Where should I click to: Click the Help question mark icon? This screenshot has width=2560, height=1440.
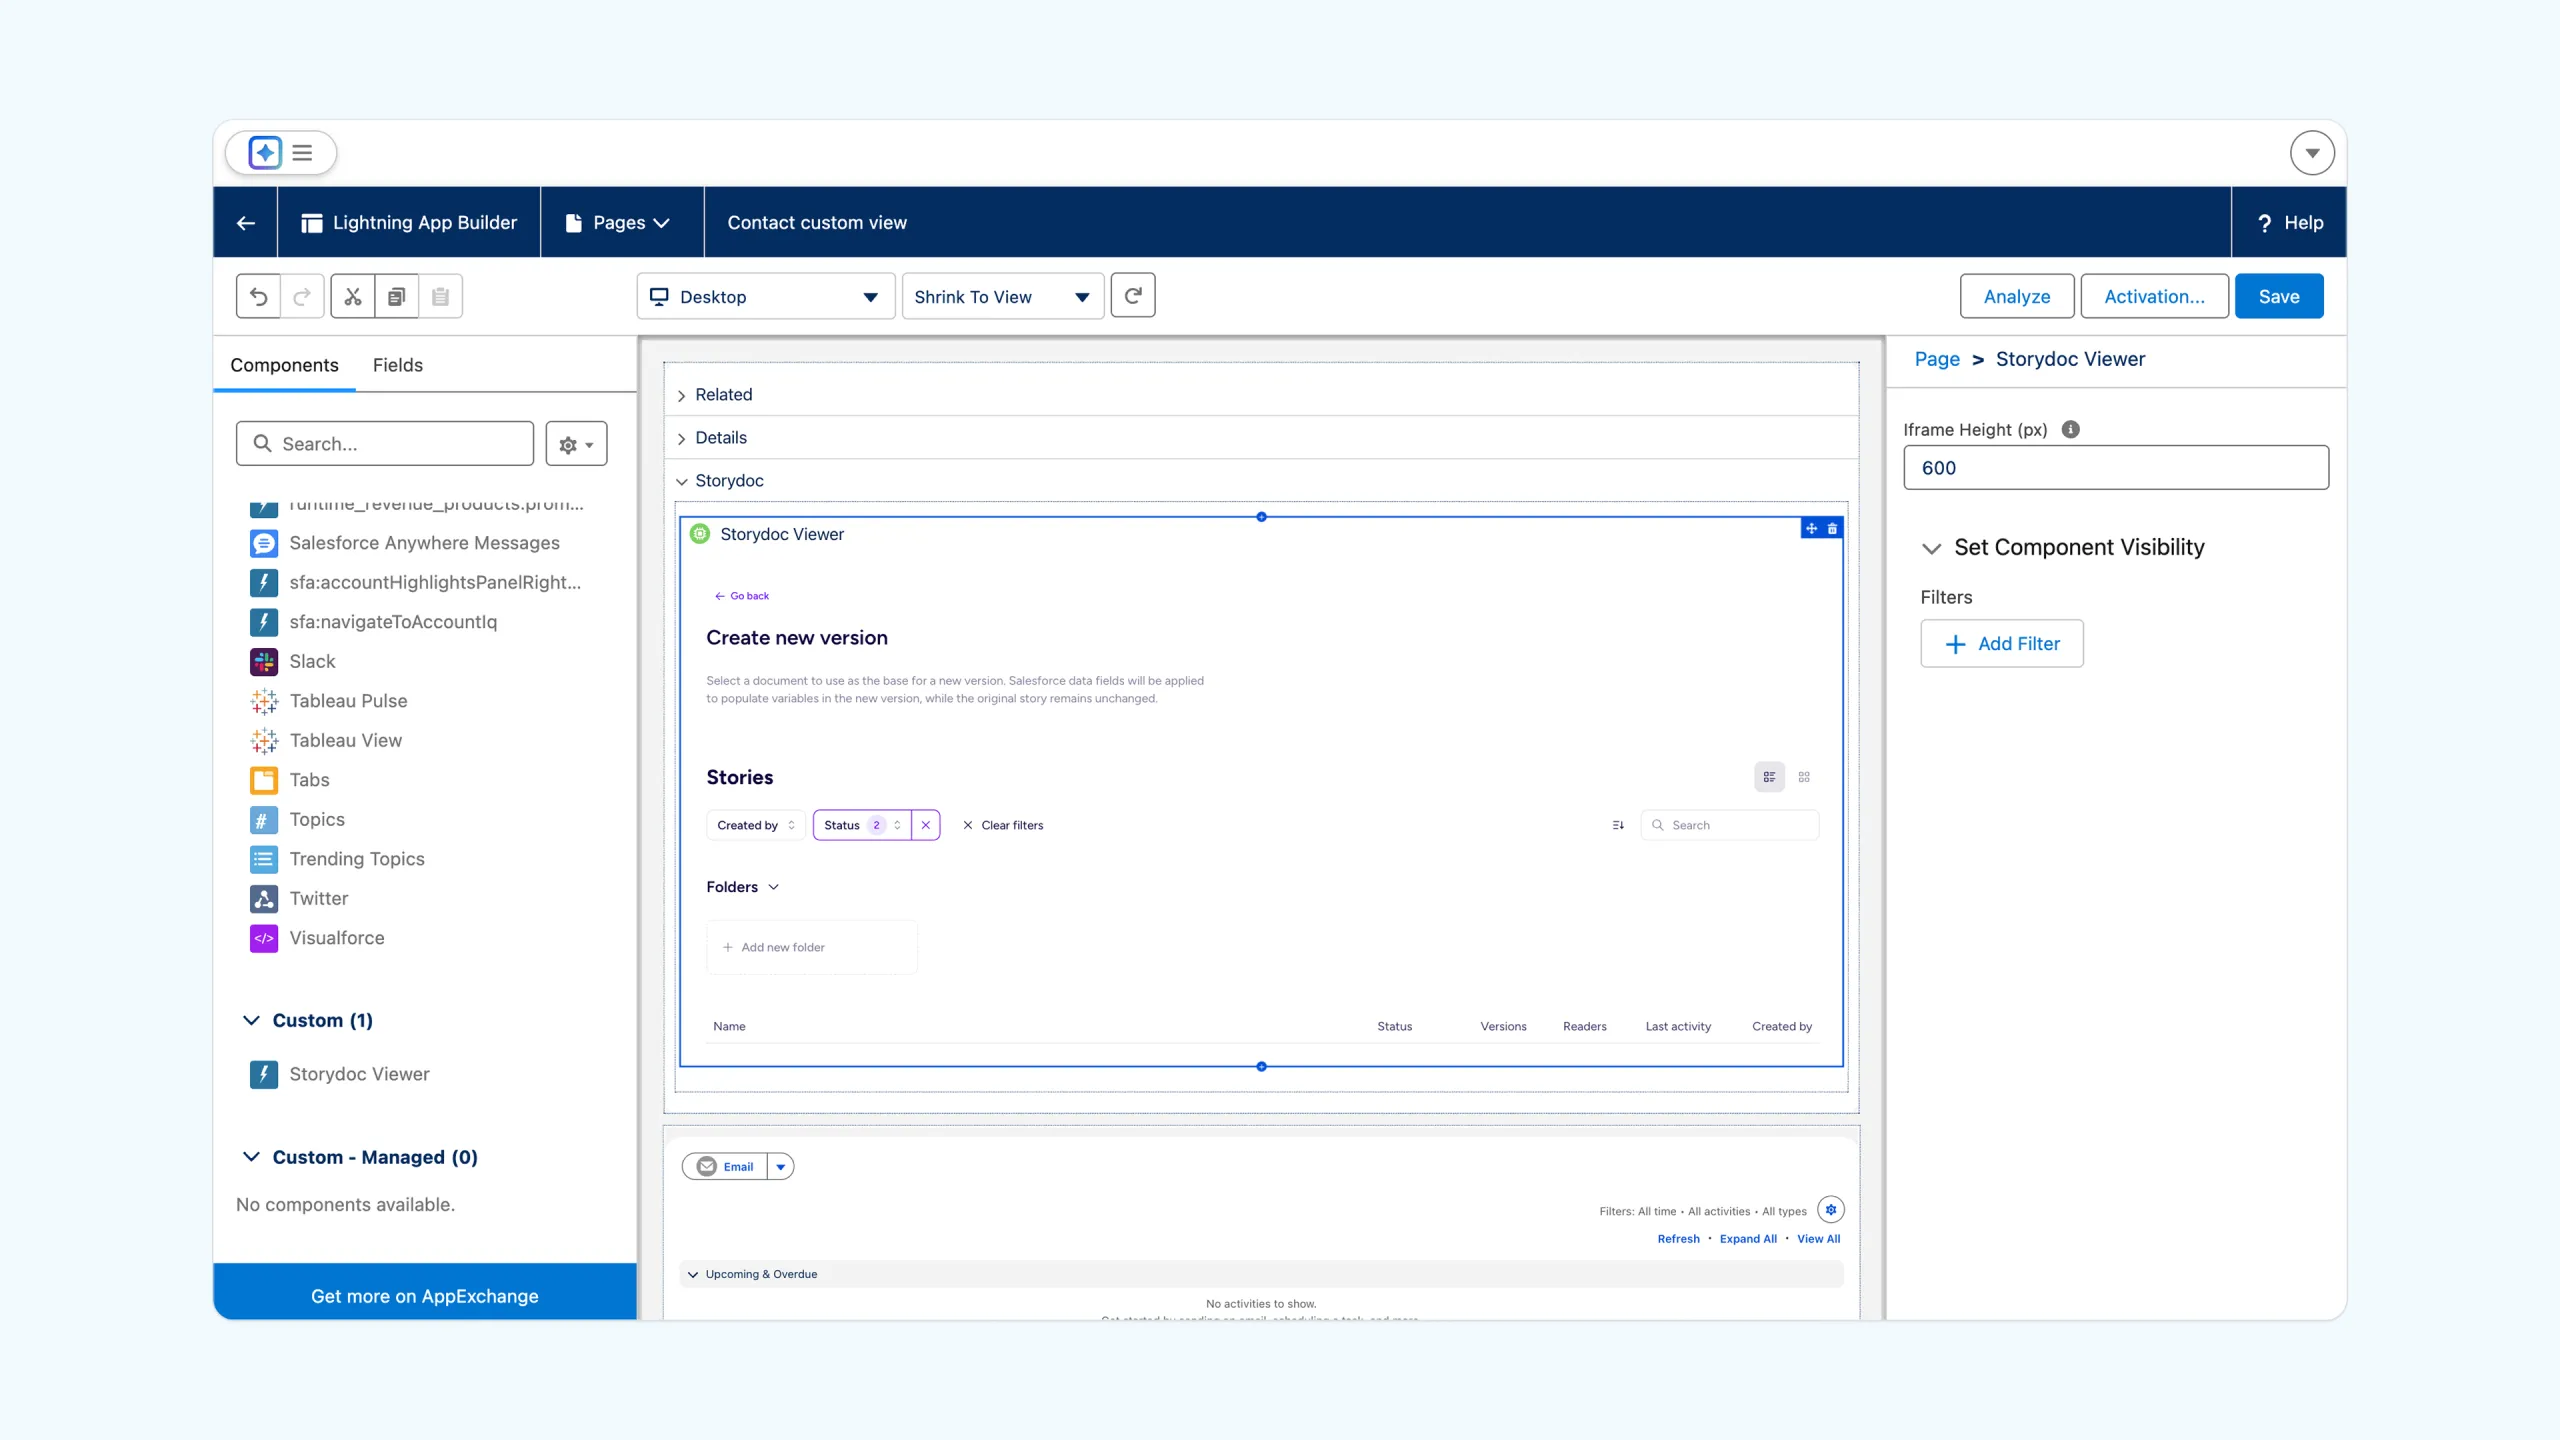point(2265,223)
